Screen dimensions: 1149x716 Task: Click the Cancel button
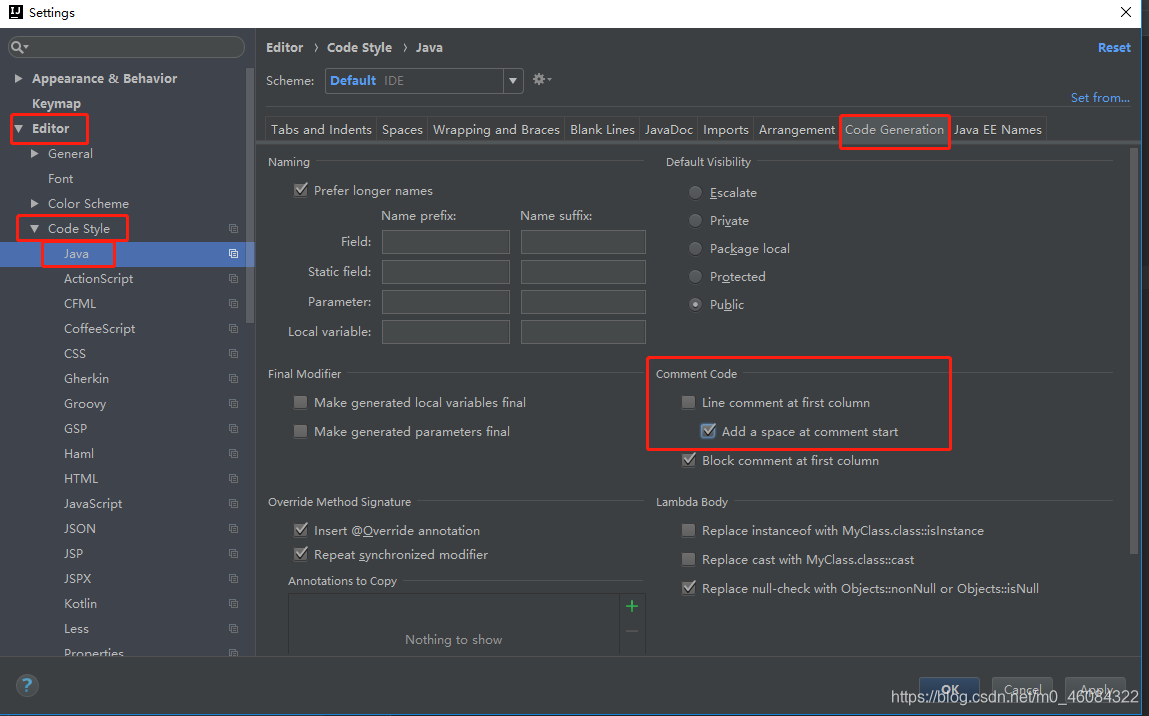tap(1022, 689)
